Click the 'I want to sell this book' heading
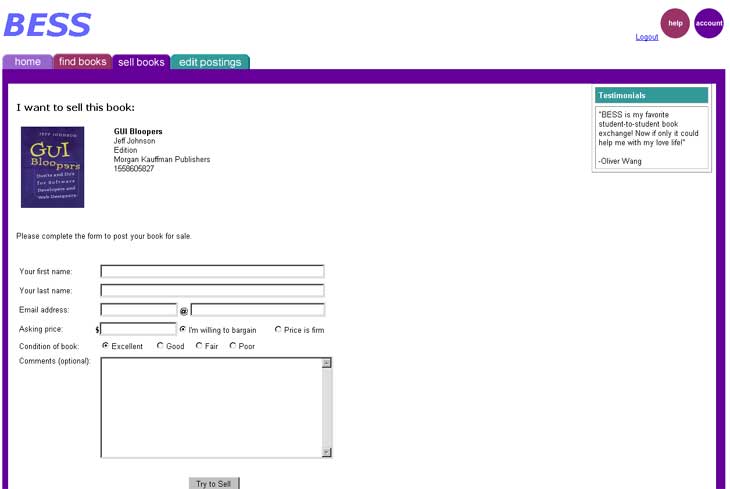The width and height of the screenshot is (730, 489). click(75, 108)
